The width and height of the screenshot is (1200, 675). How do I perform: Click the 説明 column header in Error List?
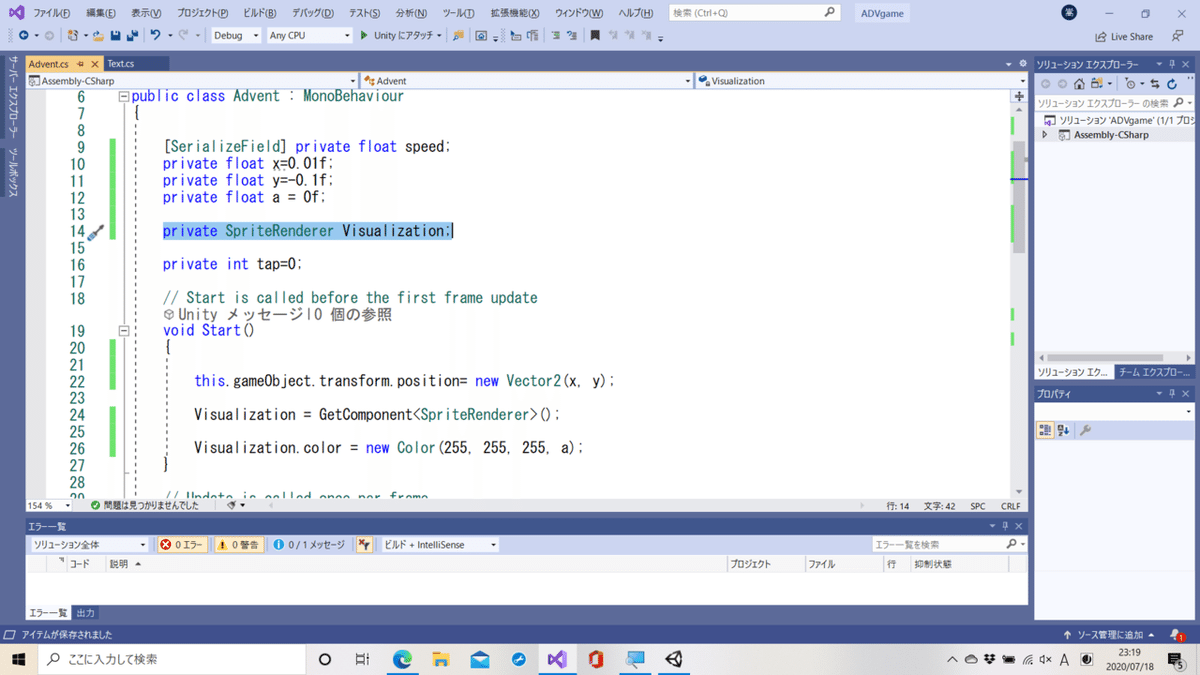119,564
